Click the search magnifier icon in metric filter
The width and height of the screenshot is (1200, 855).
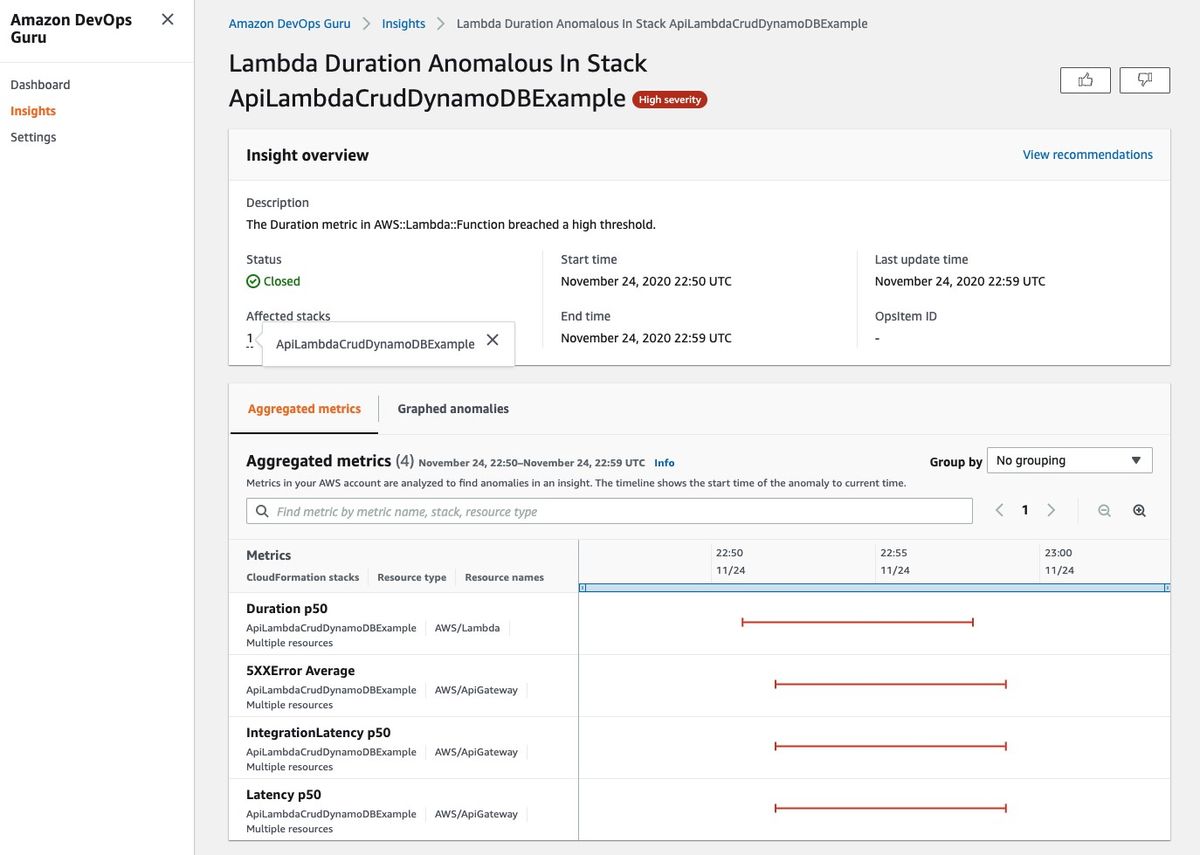tap(262, 511)
